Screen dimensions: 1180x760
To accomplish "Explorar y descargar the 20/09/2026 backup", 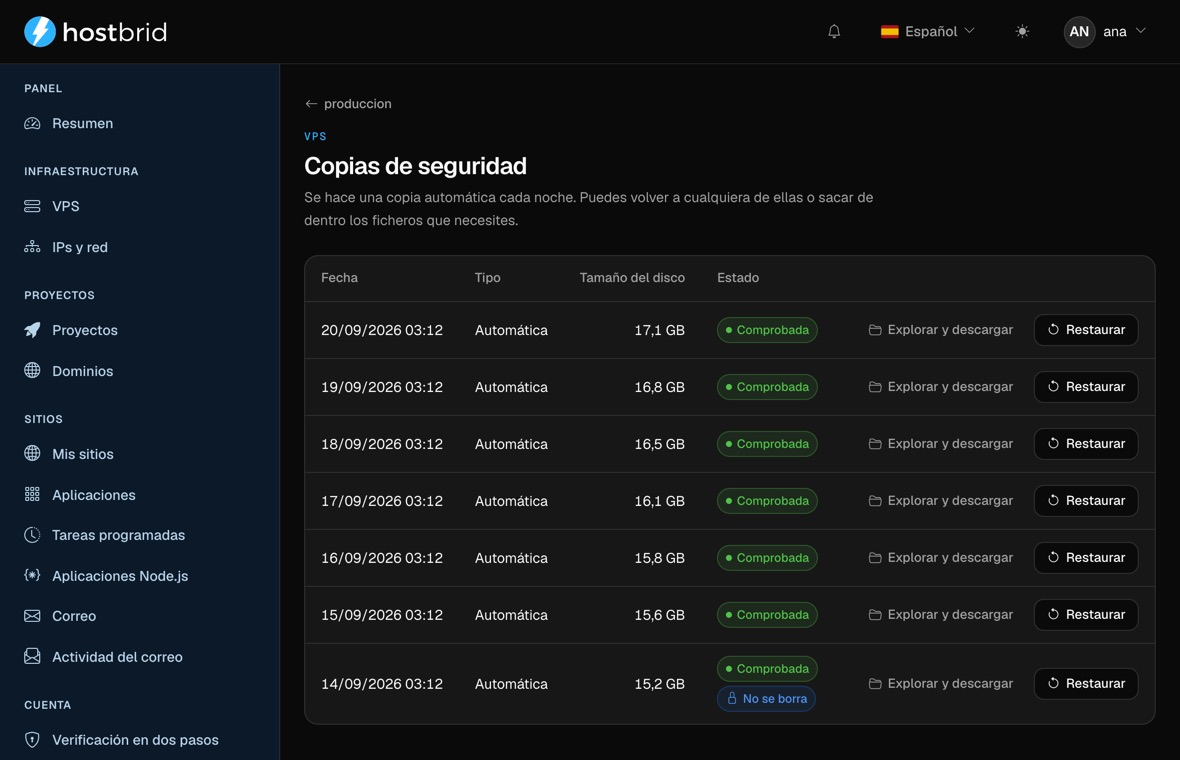I will [941, 330].
